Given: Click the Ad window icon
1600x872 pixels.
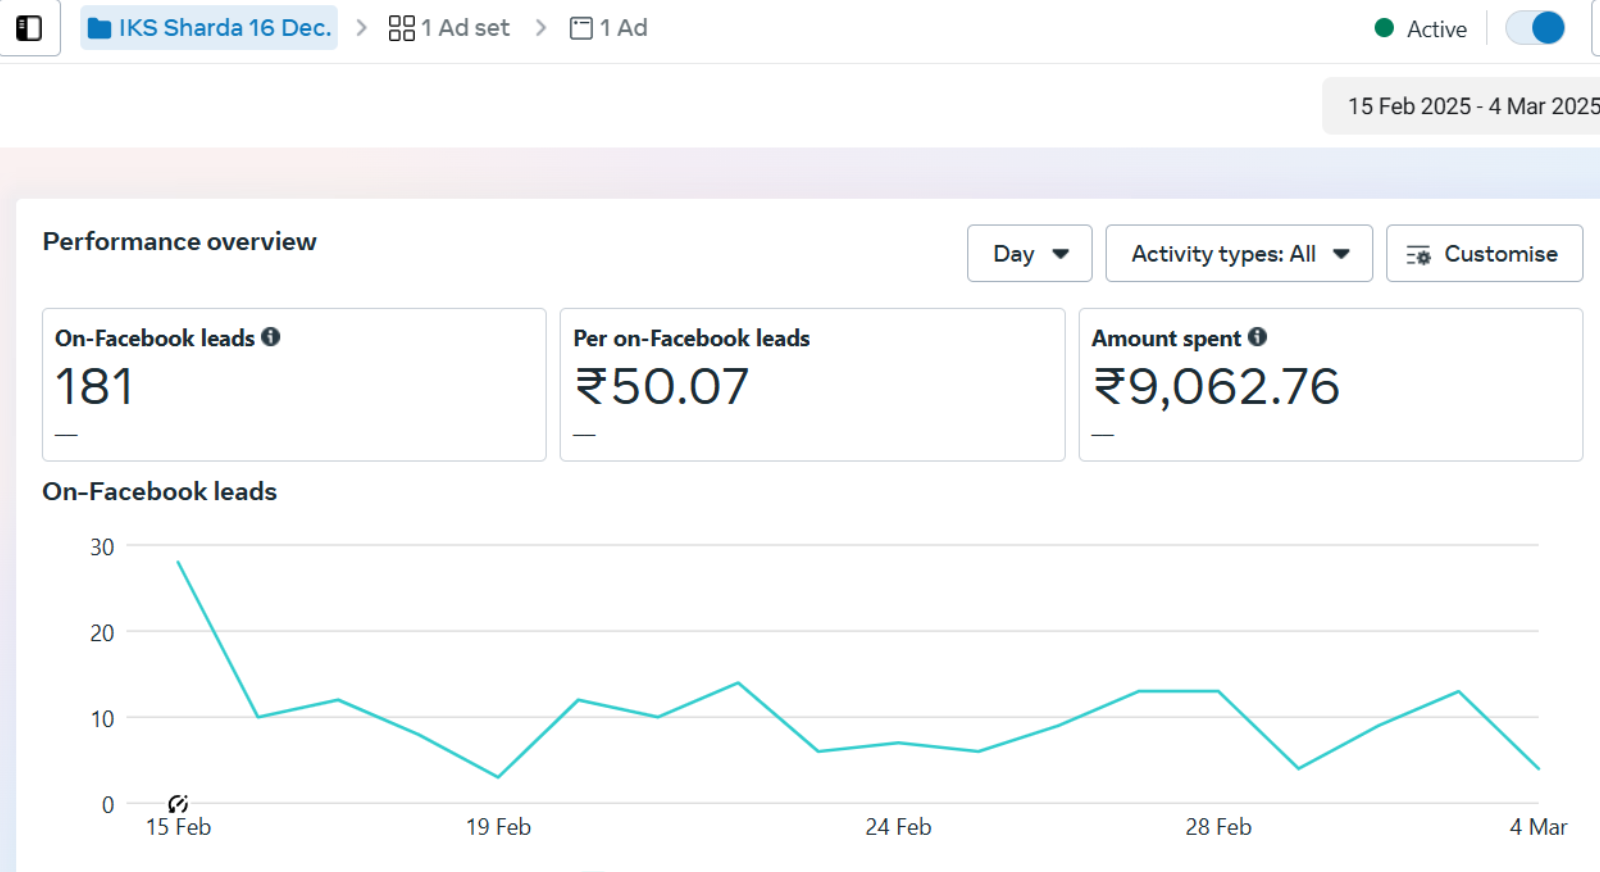Looking at the screenshot, I should [581, 28].
